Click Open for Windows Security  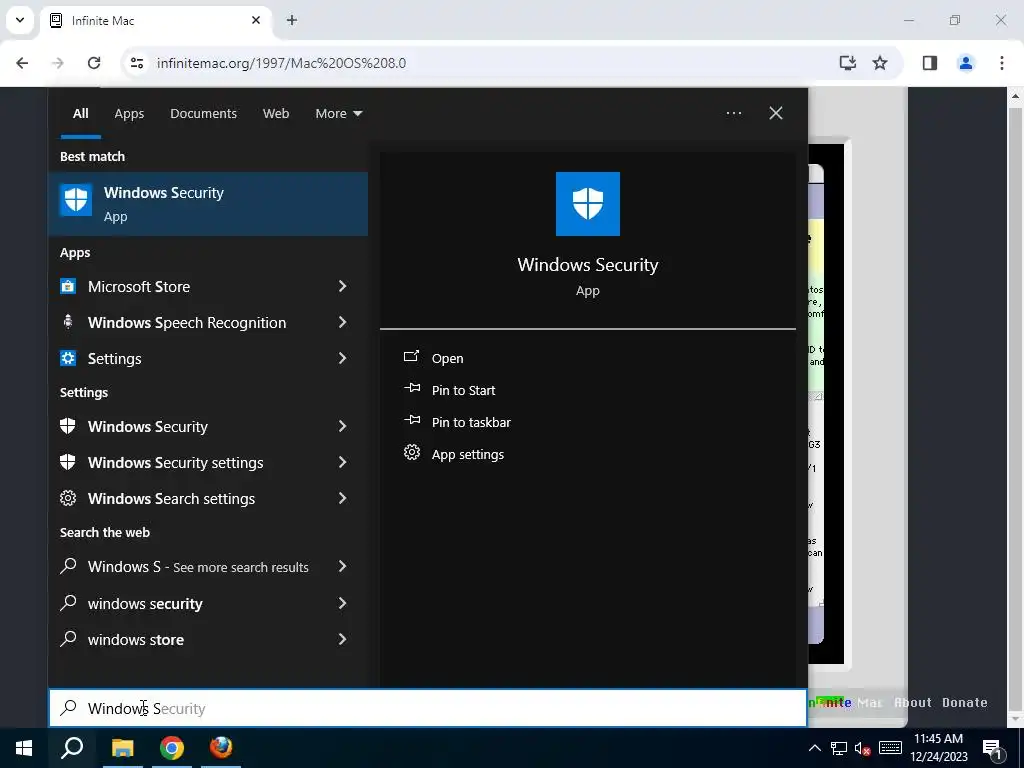(x=447, y=358)
